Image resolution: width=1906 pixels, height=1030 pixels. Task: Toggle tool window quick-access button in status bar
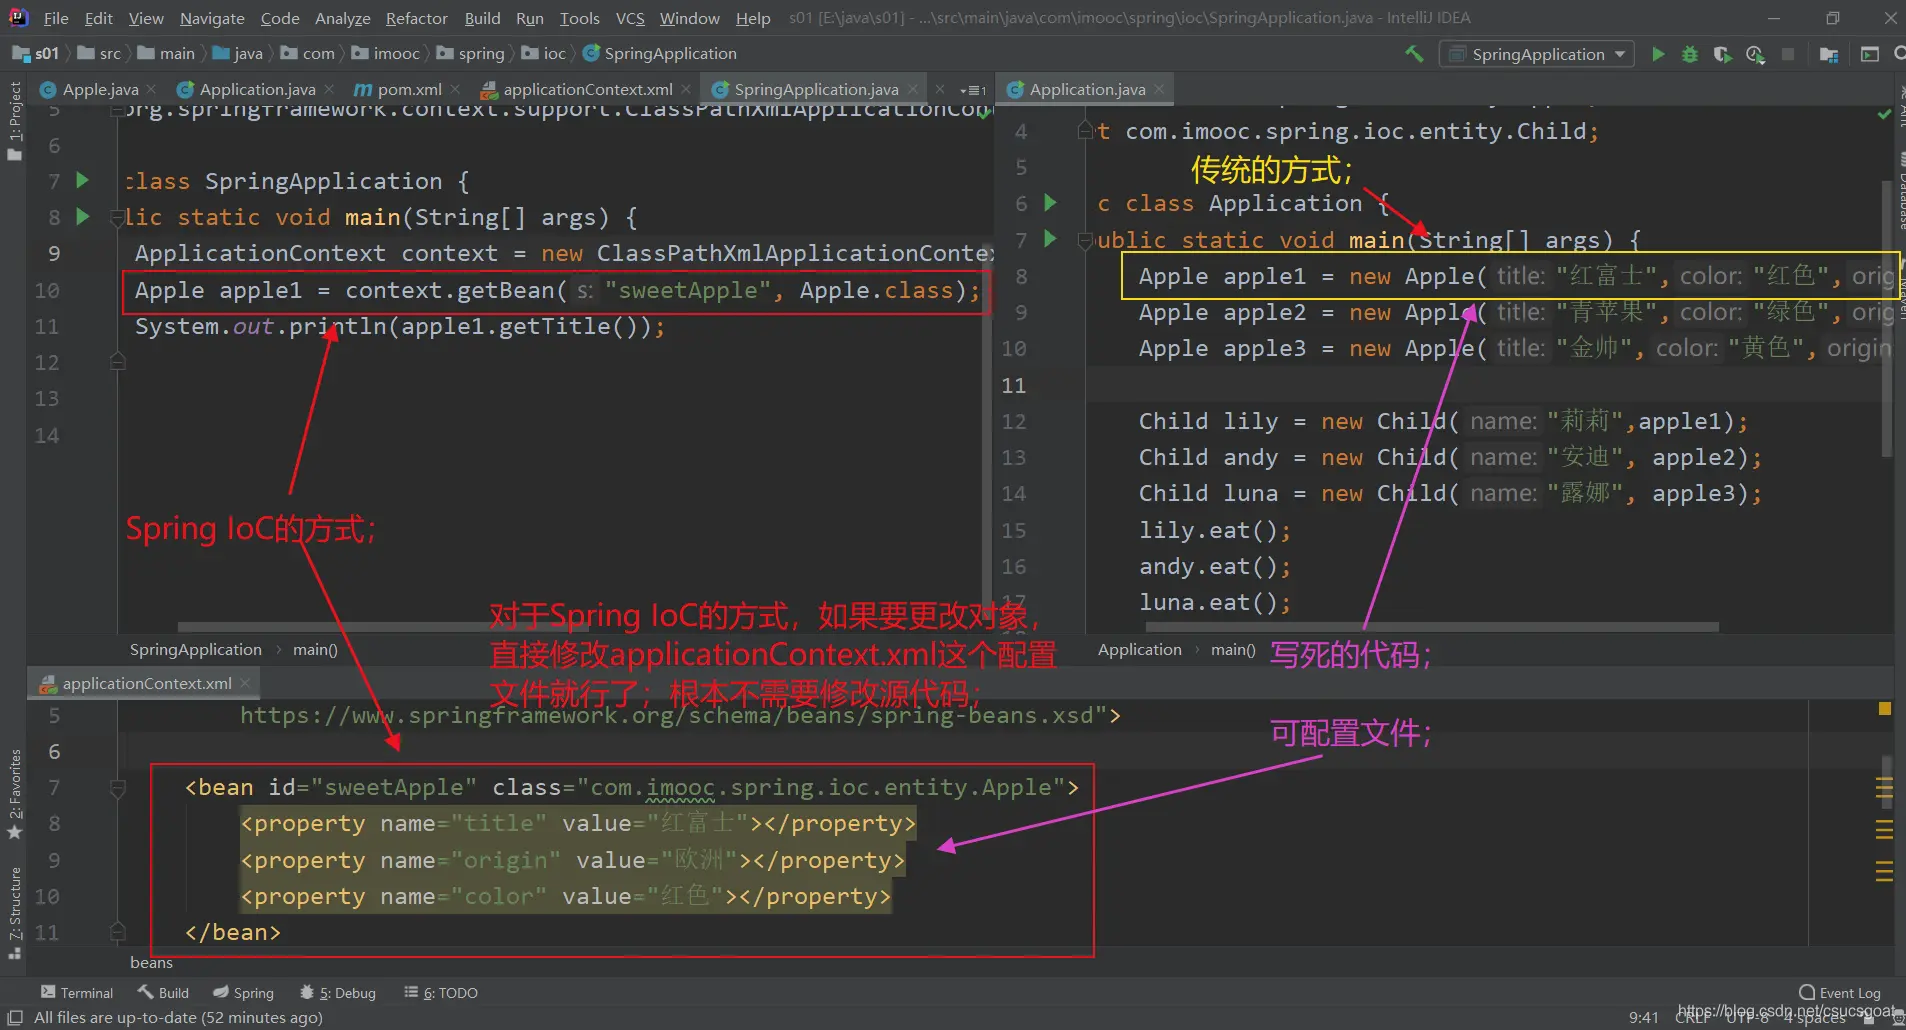tap(15, 1018)
